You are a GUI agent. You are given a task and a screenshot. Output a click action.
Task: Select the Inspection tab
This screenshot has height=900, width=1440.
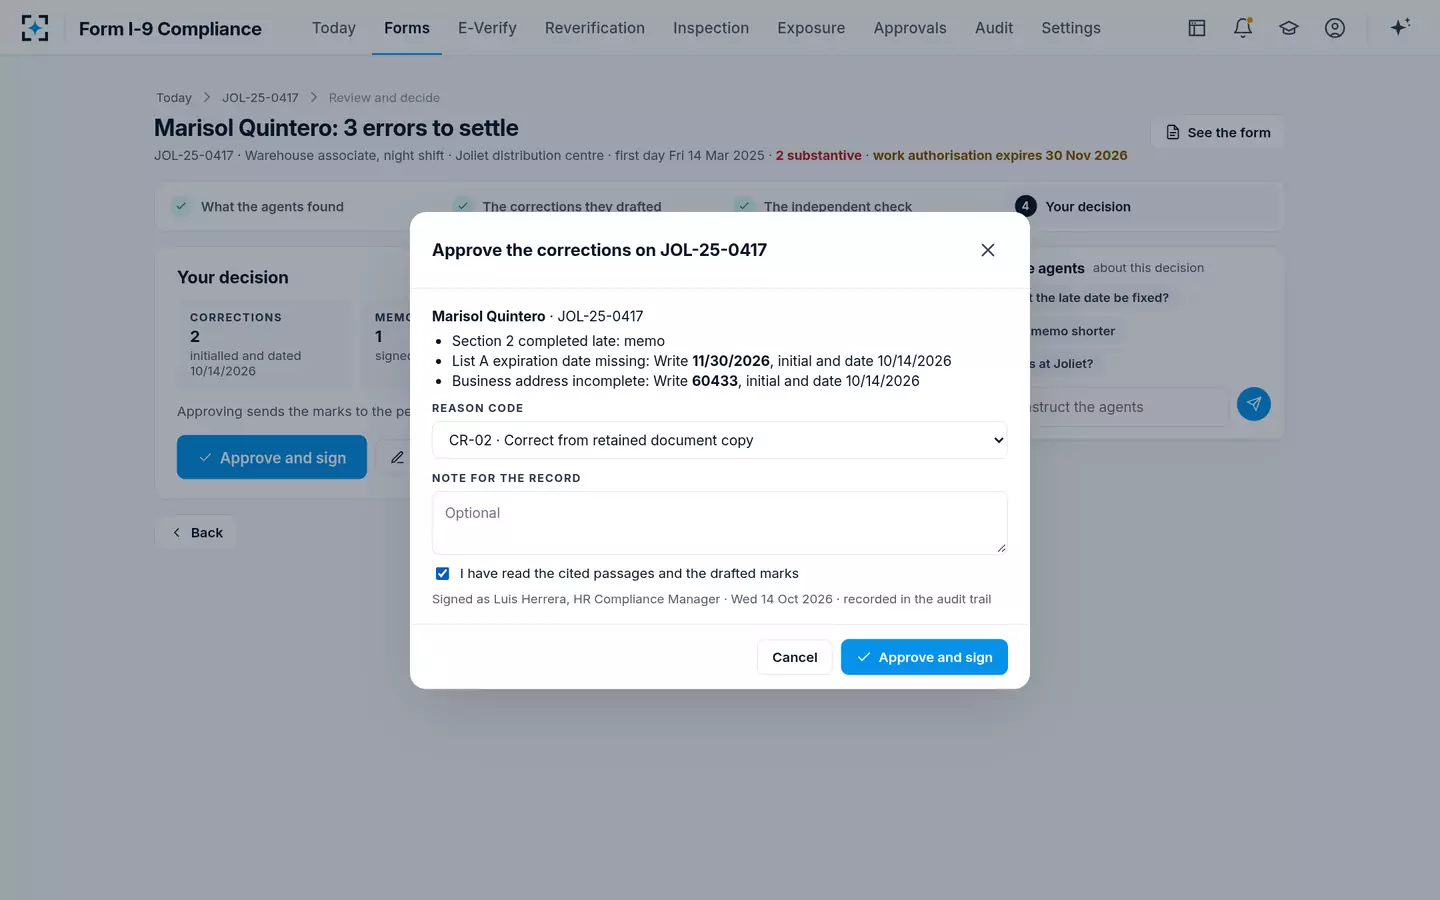click(x=711, y=28)
